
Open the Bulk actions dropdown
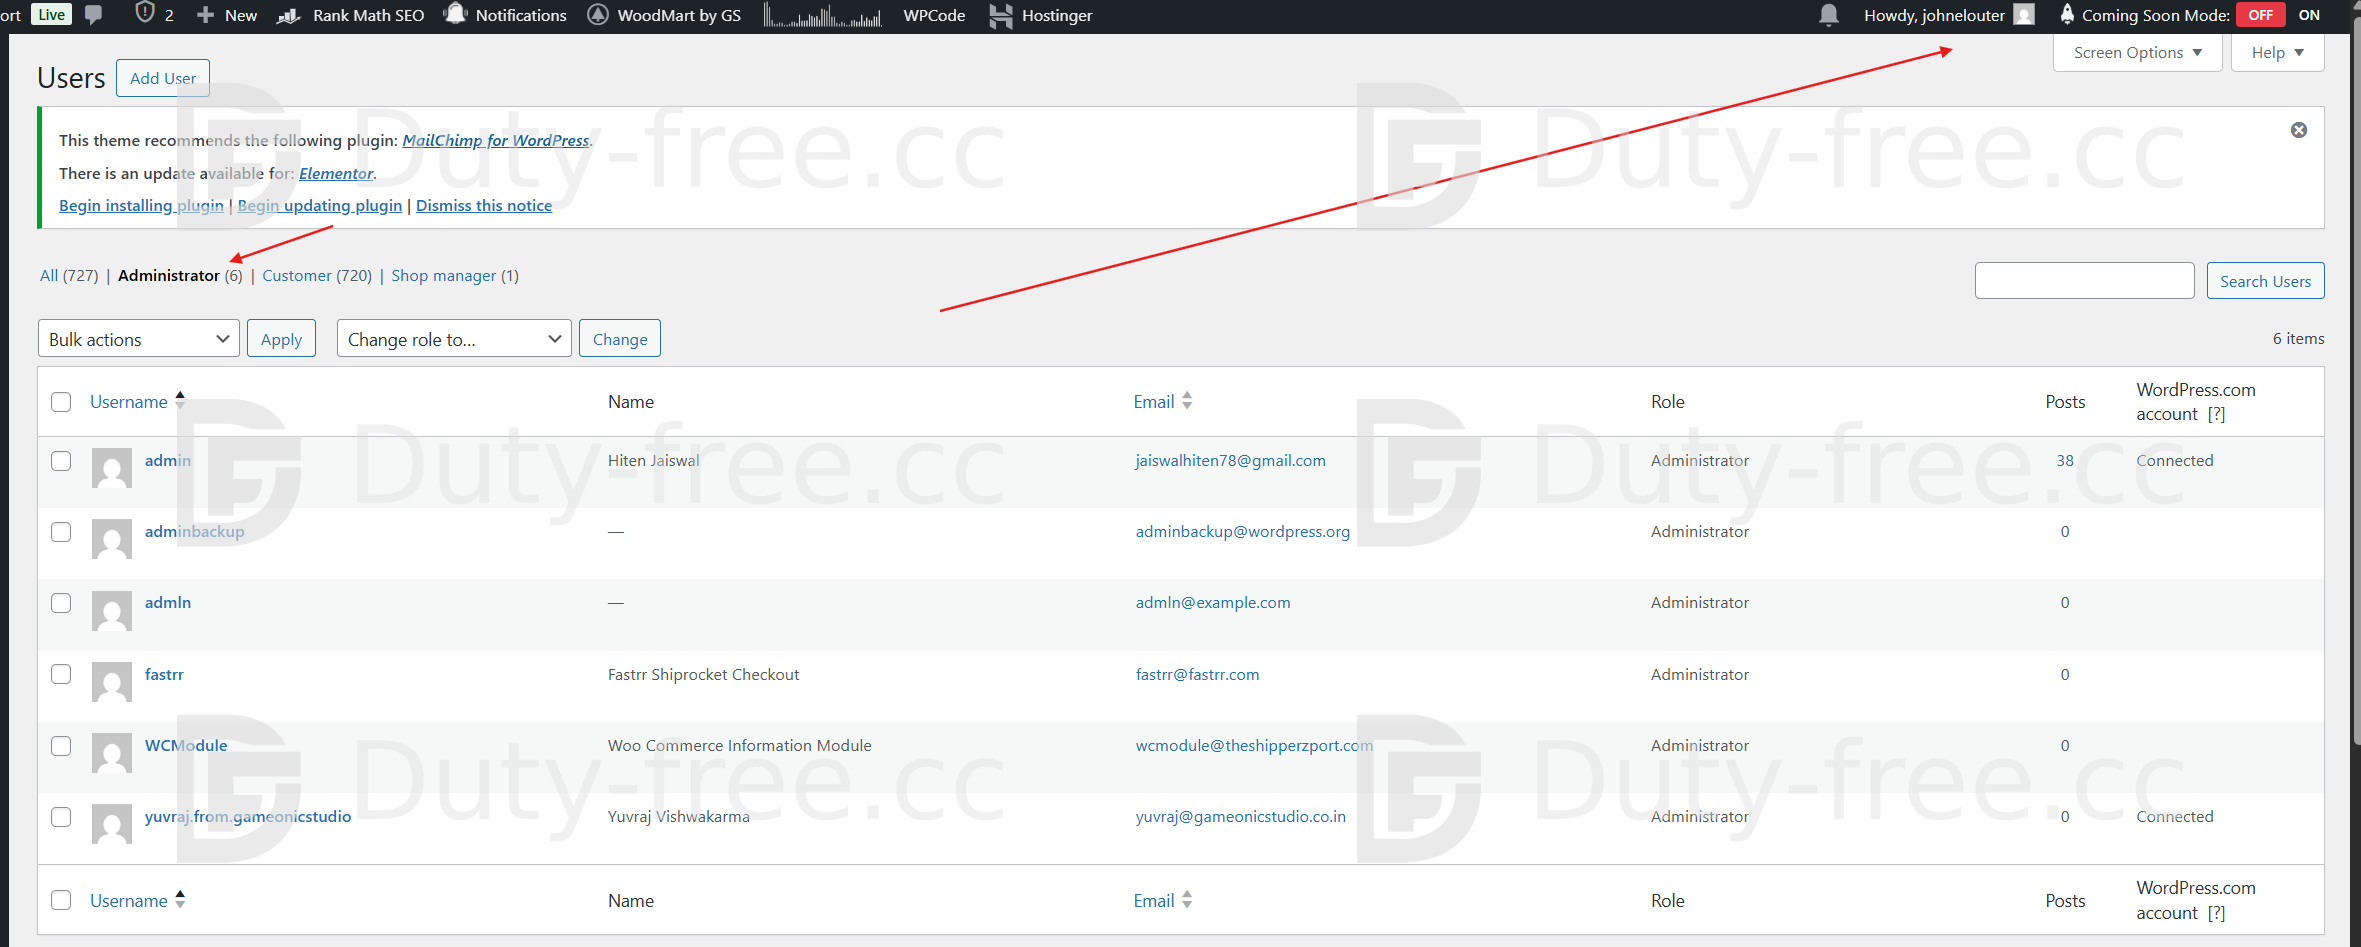point(138,339)
